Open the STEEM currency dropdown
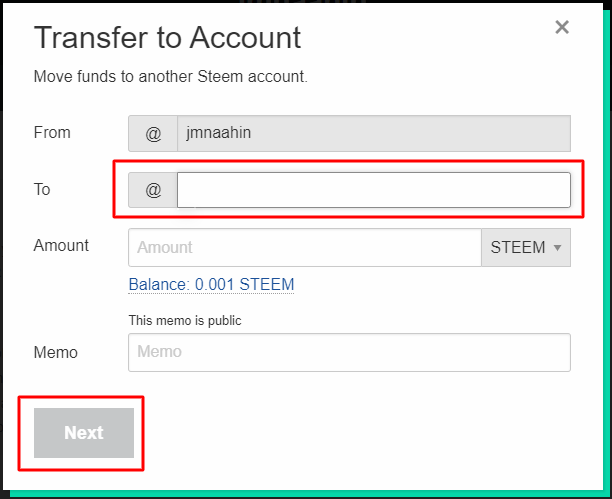 coord(525,247)
